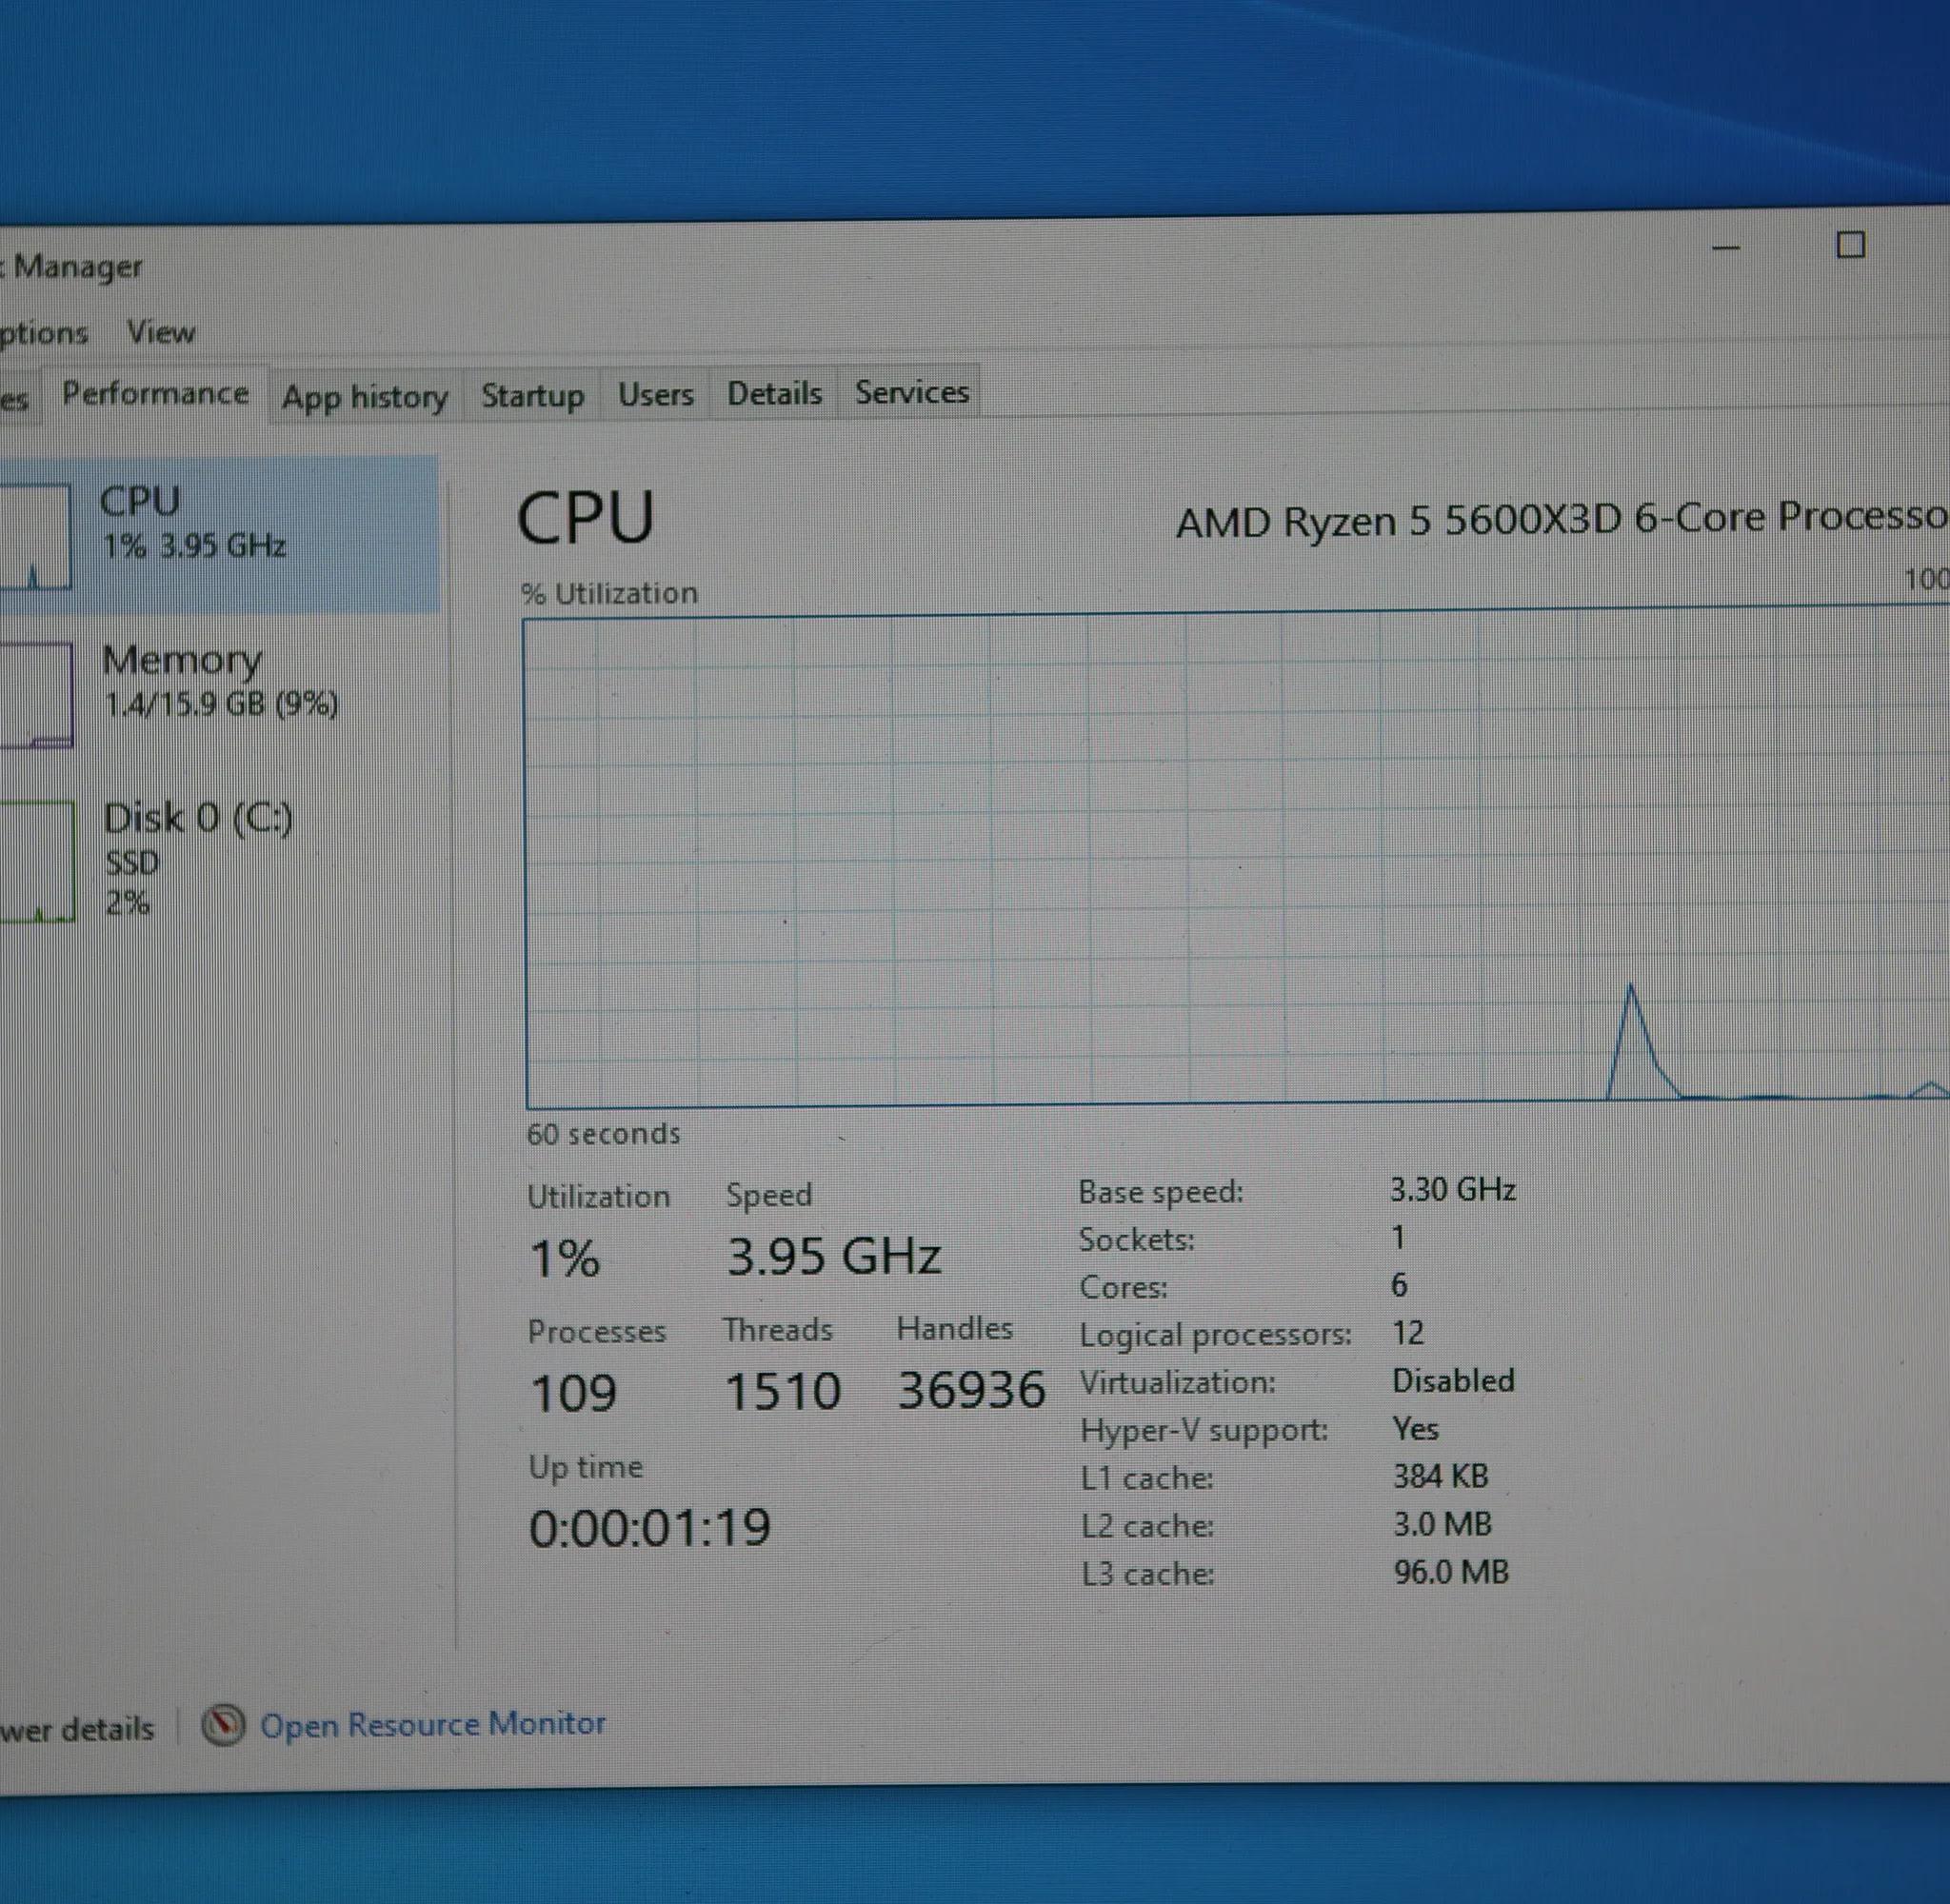This screenshot has height=1904, width=1950.
Task: Switch to the App history tab
Action: tap(365, 397)
